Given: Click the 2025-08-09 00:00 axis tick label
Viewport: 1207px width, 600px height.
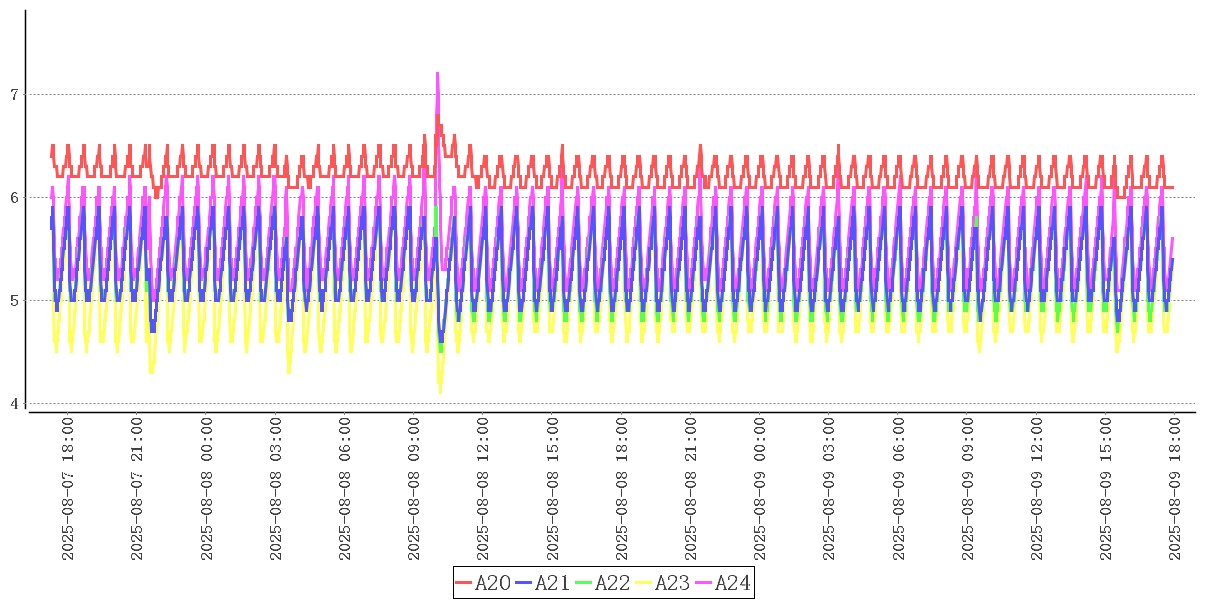Looking at the screenshot, I should click(759, 490).
